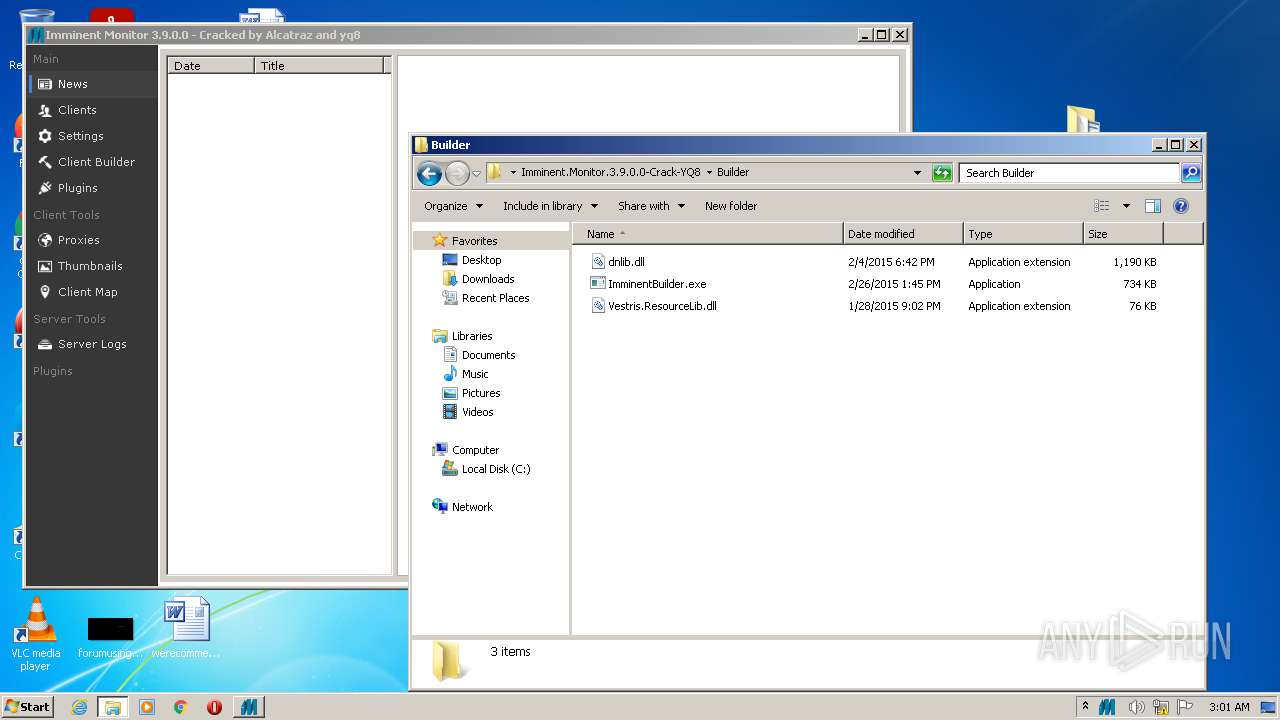Select Favorites in the navigation pane

click(474, 241)
